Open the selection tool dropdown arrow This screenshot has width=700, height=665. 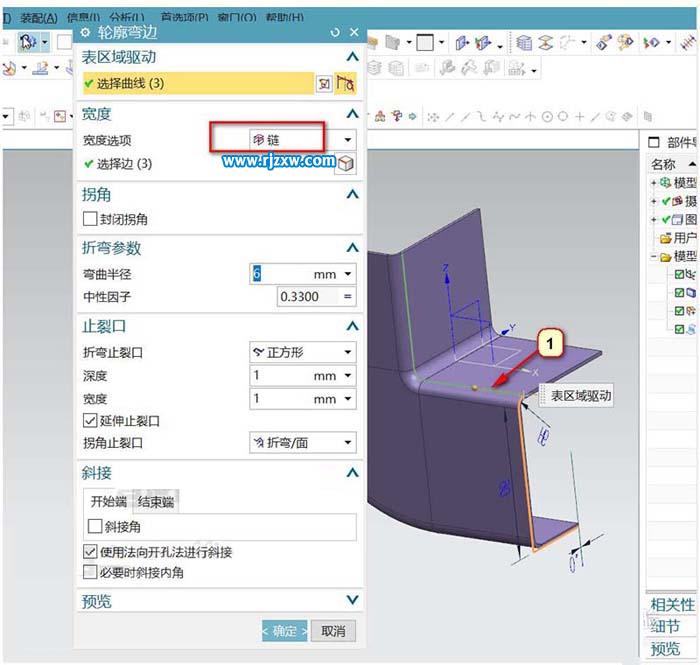45,43
